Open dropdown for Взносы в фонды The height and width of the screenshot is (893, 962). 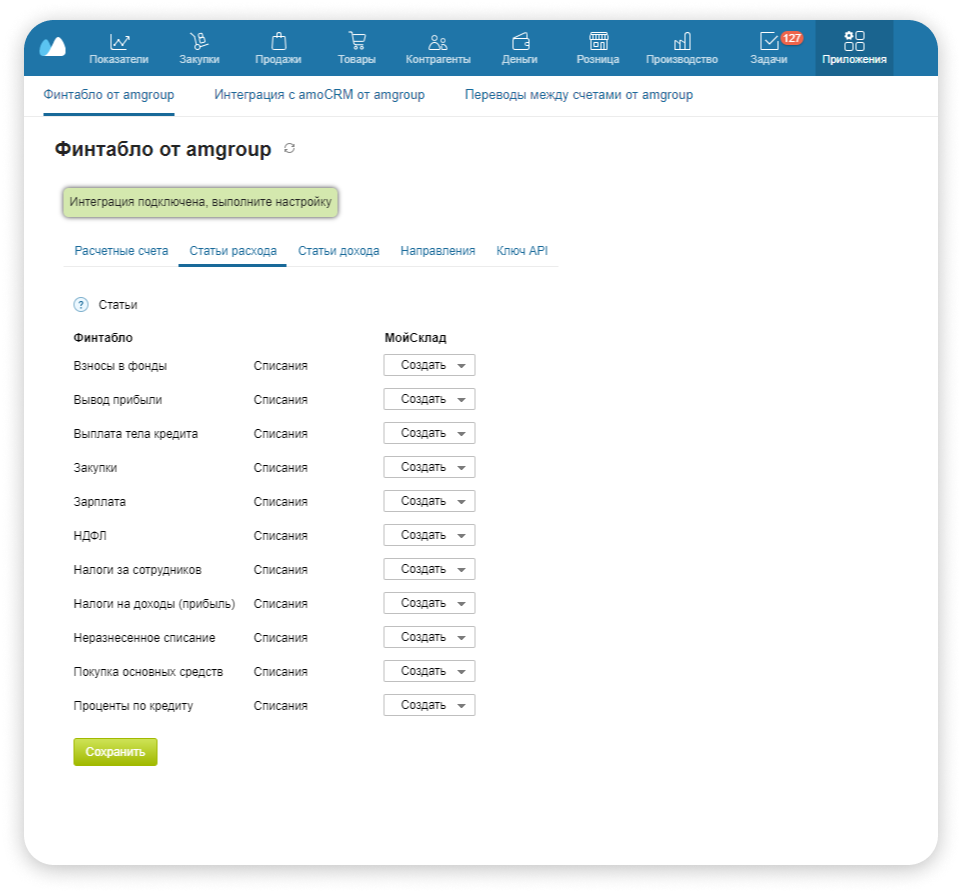[x=429, y=365]
